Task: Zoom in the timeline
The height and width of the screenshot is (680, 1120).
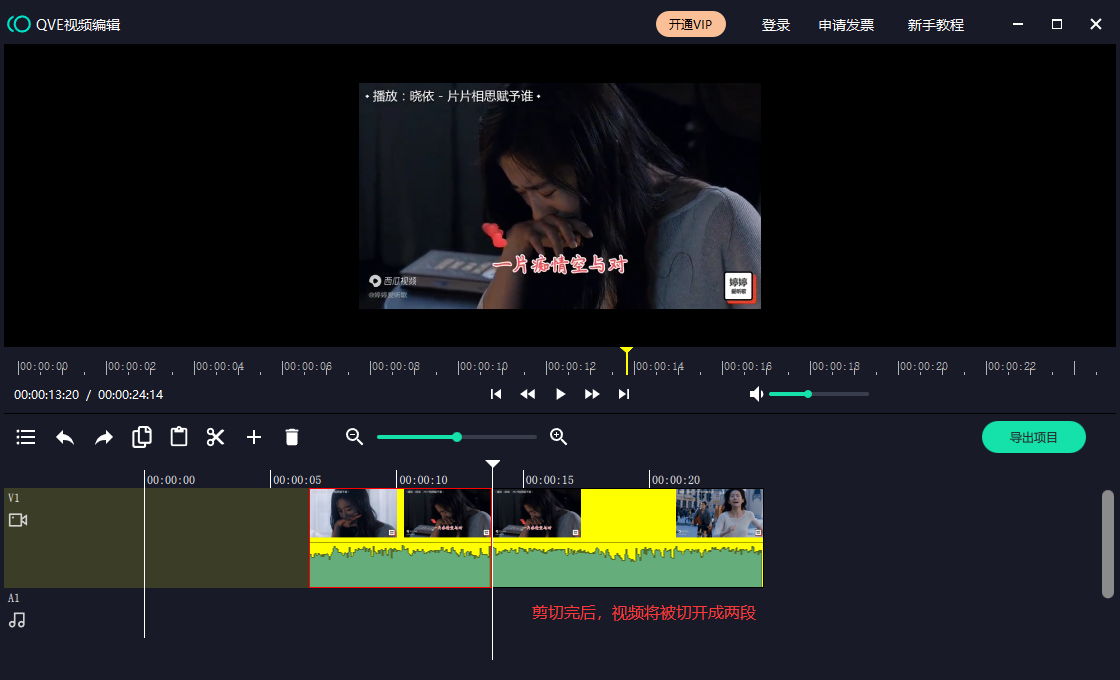Action: point(559,437)
